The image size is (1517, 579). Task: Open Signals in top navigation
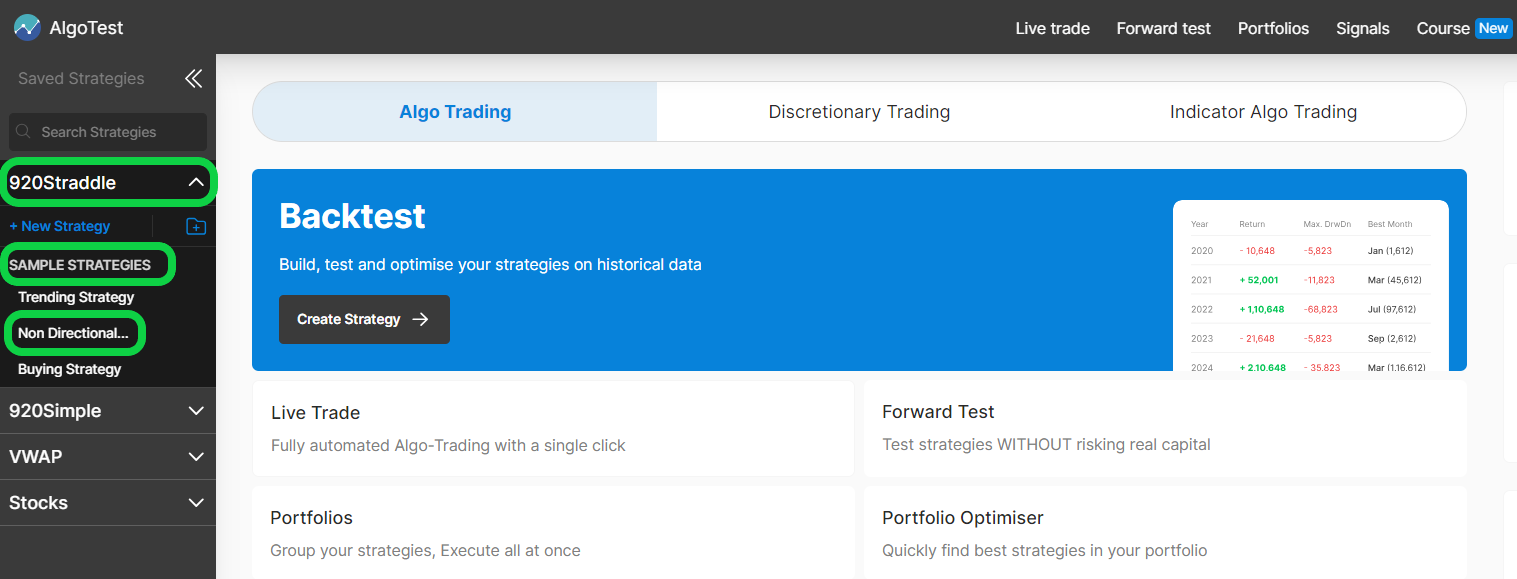[1362, 28]
